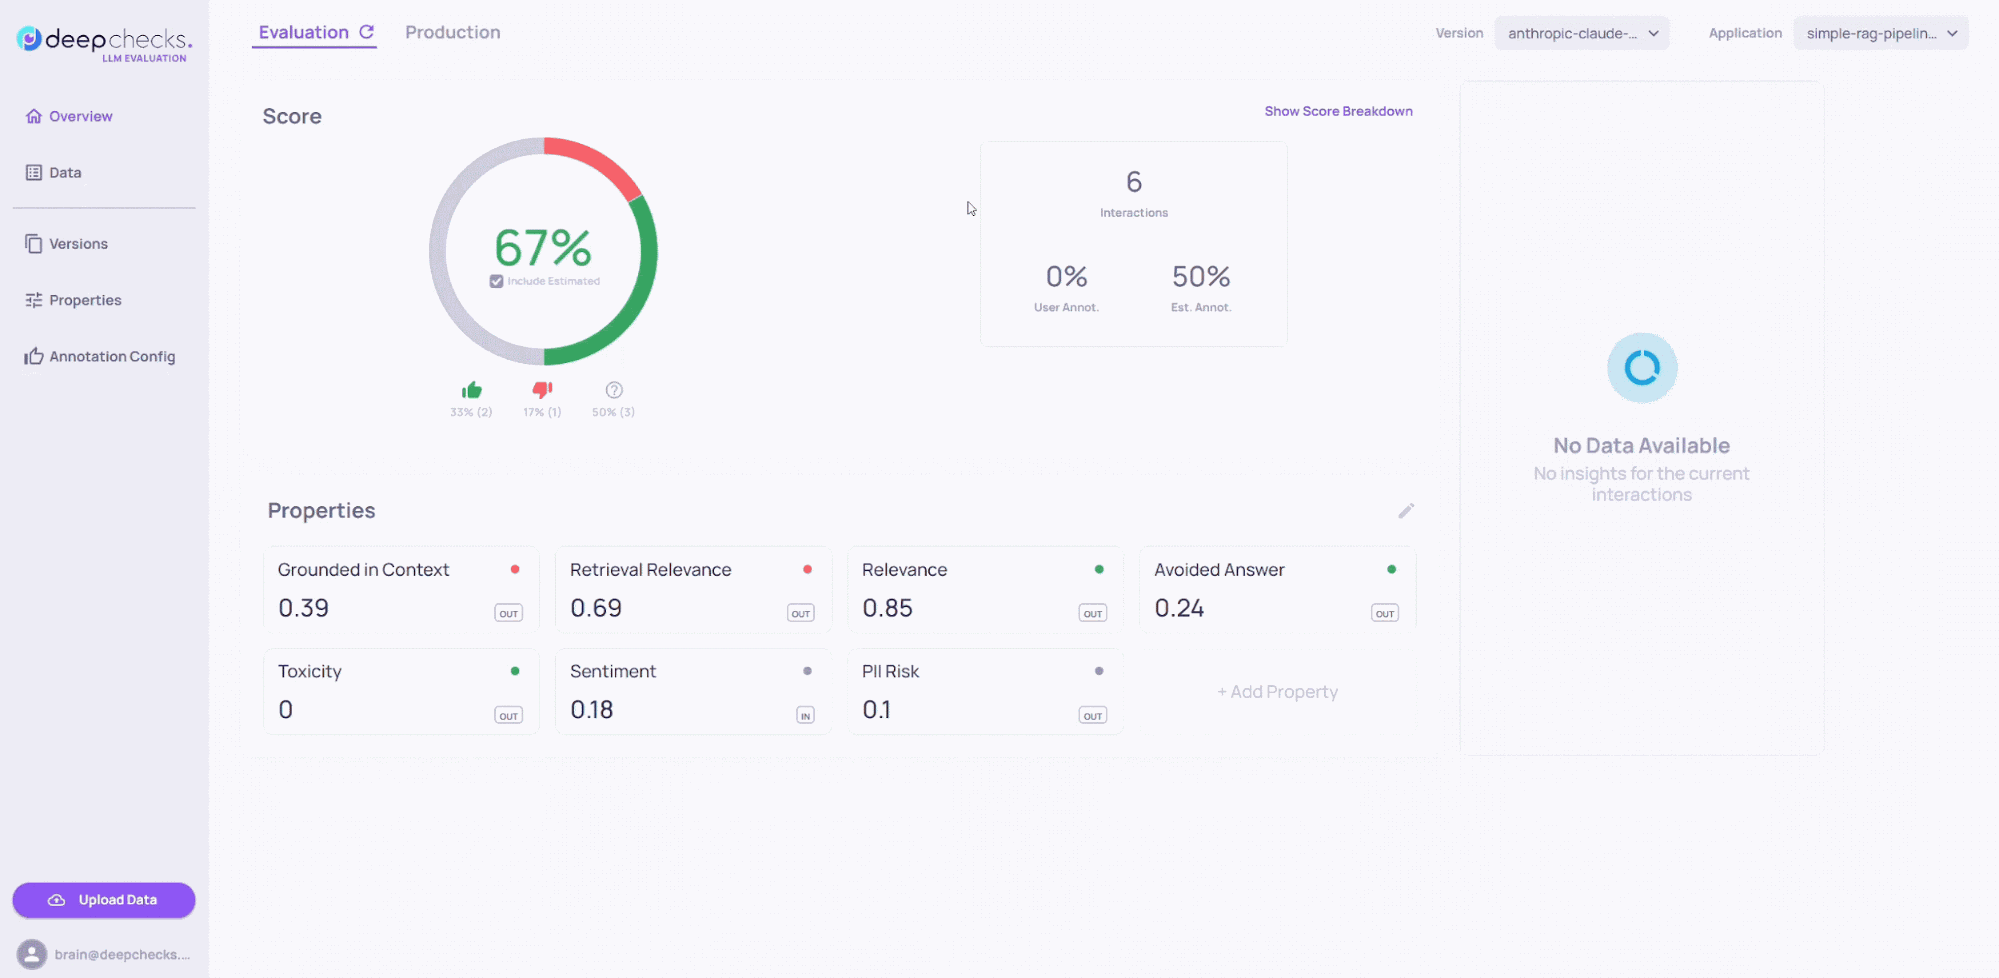Screen dimensions: 1999x978
Task: Click the refresh icon beside Evaluation
Action: pyautogui.click(x=367, y=32)
